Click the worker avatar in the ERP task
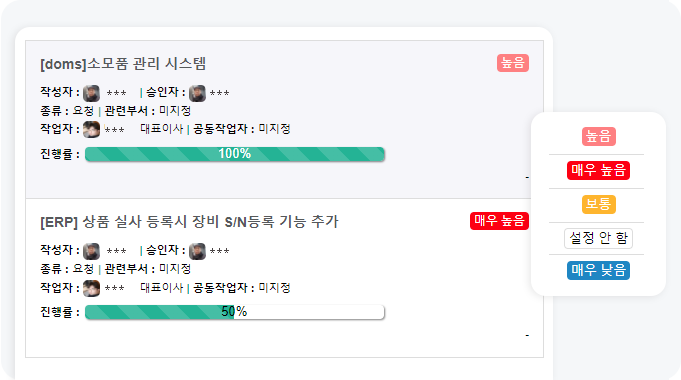The height and width of the screenshot is (380, 681). (x=91, y=288)
